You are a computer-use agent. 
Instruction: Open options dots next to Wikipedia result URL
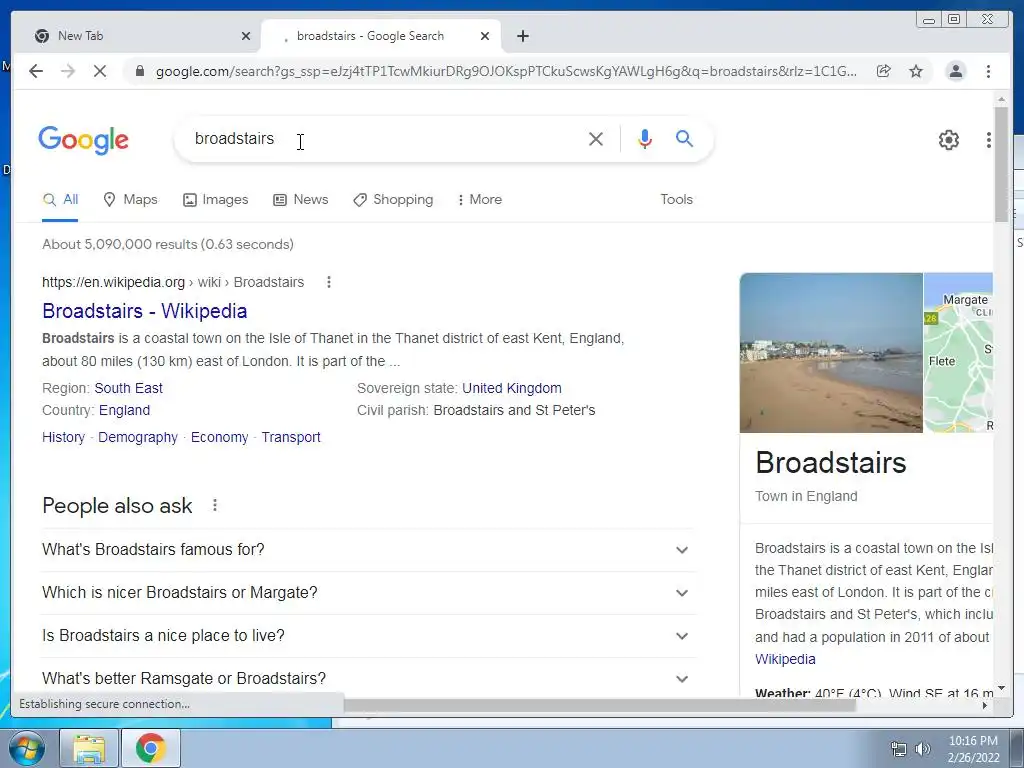click(328, 282)
